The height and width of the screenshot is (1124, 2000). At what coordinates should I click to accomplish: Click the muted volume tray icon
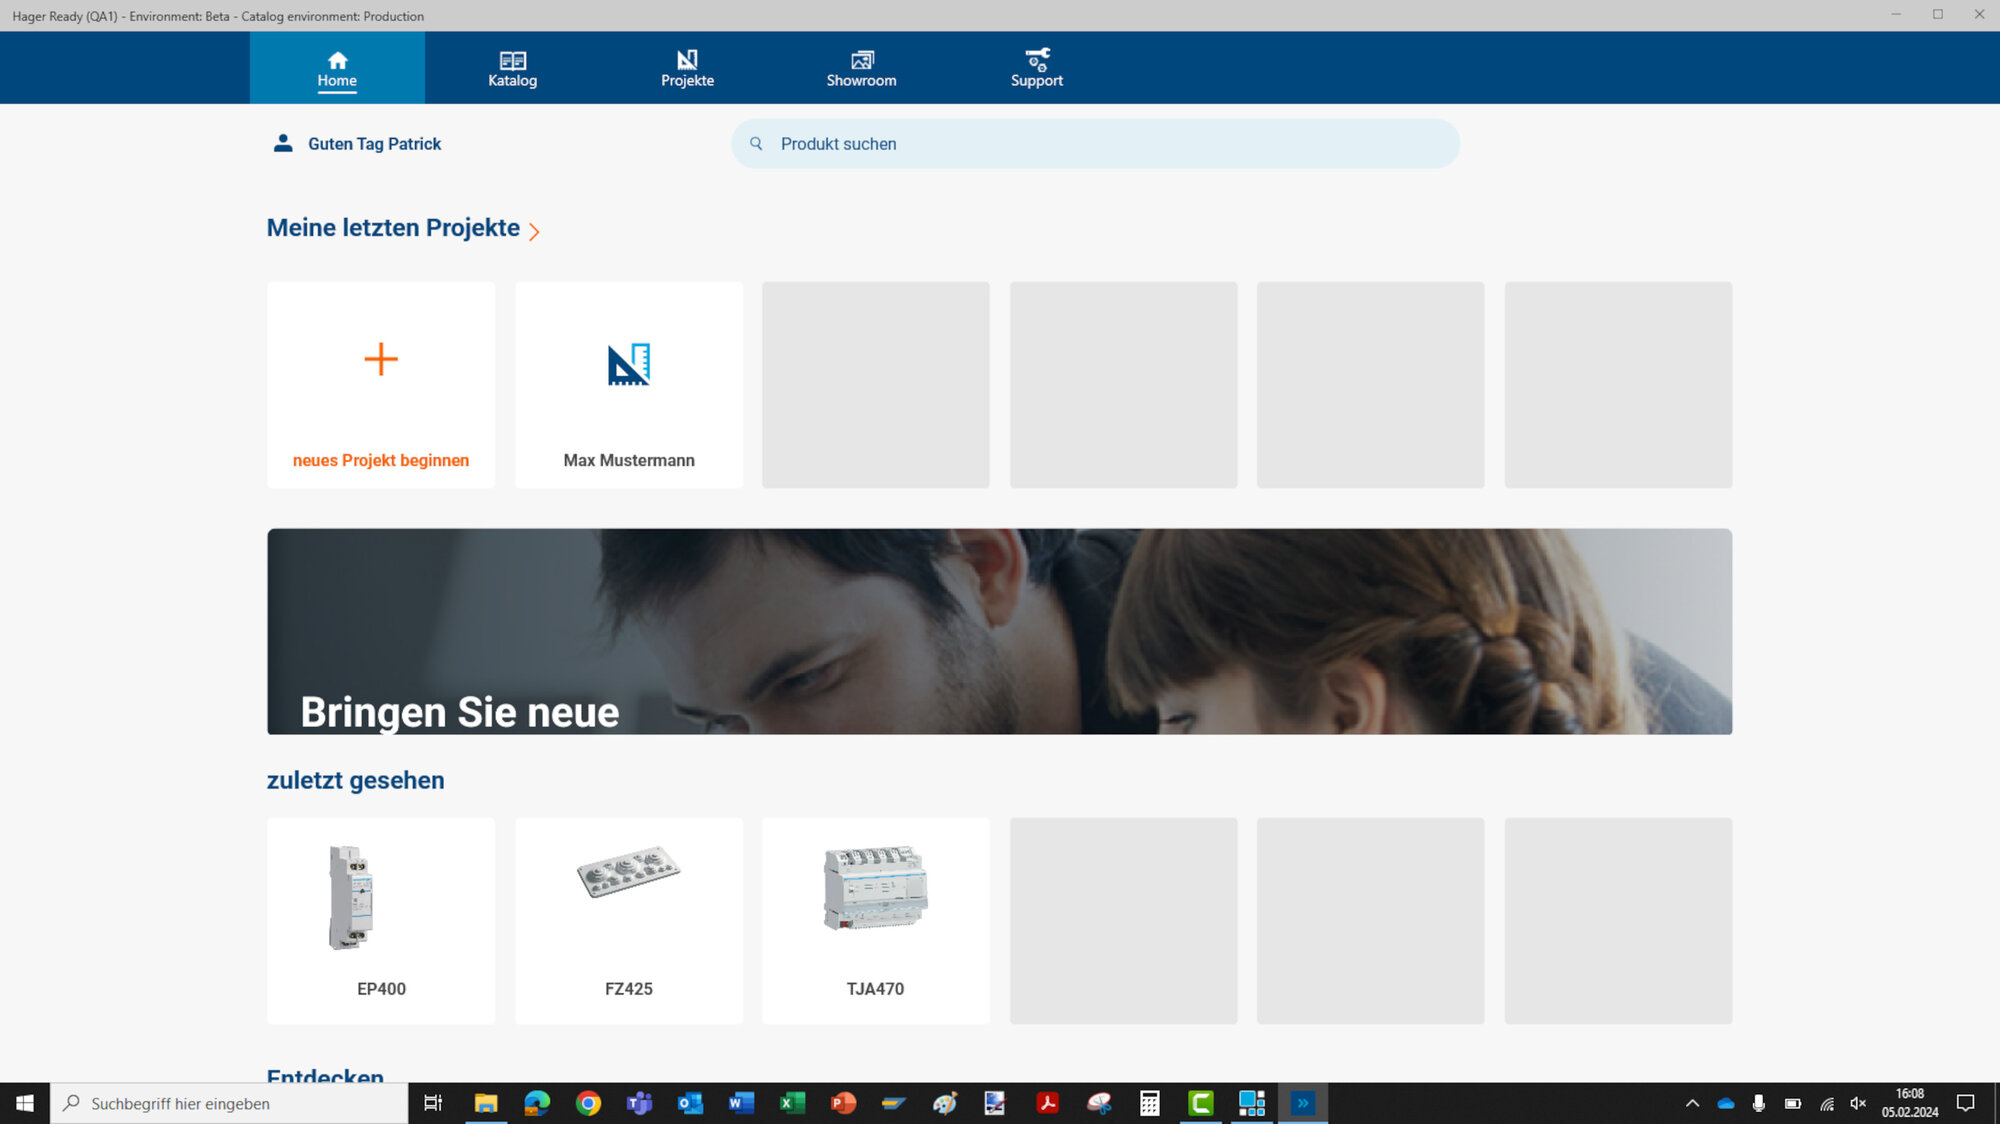(1859, 1103)
